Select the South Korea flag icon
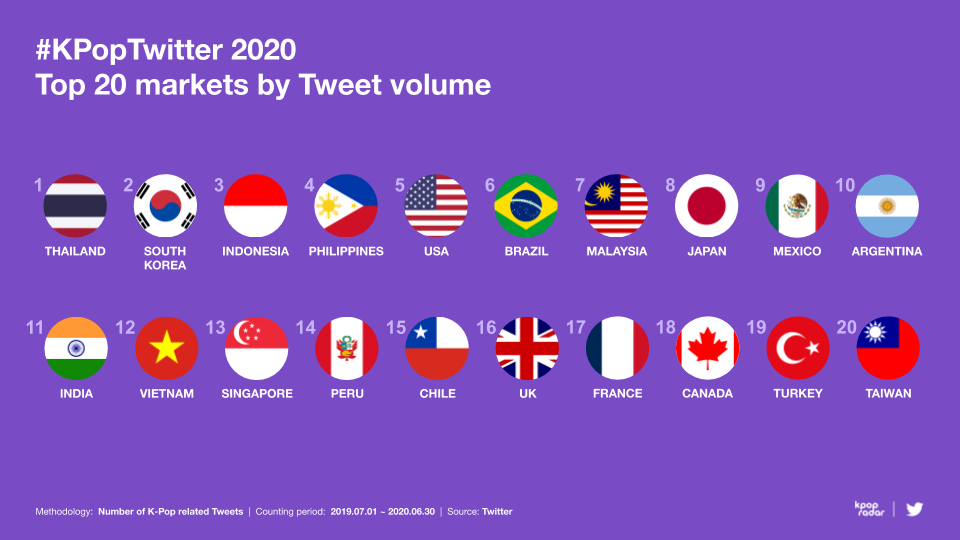Viewport: 960px width, 540px height. [165, 206]
